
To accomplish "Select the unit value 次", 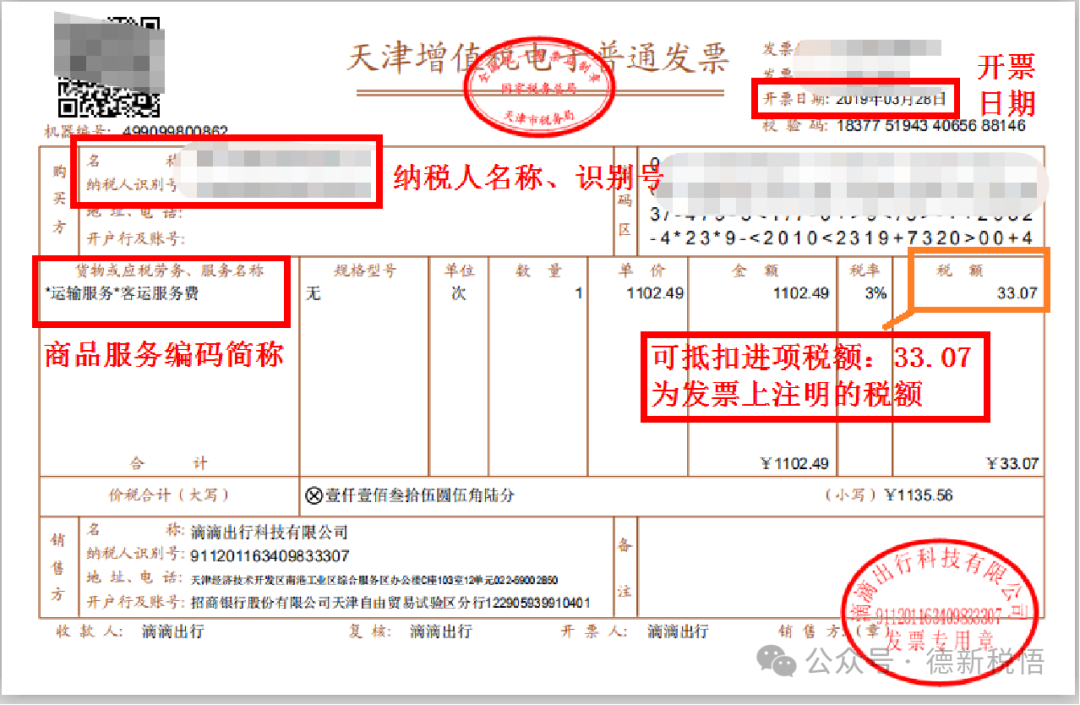I will click(459, 294).
